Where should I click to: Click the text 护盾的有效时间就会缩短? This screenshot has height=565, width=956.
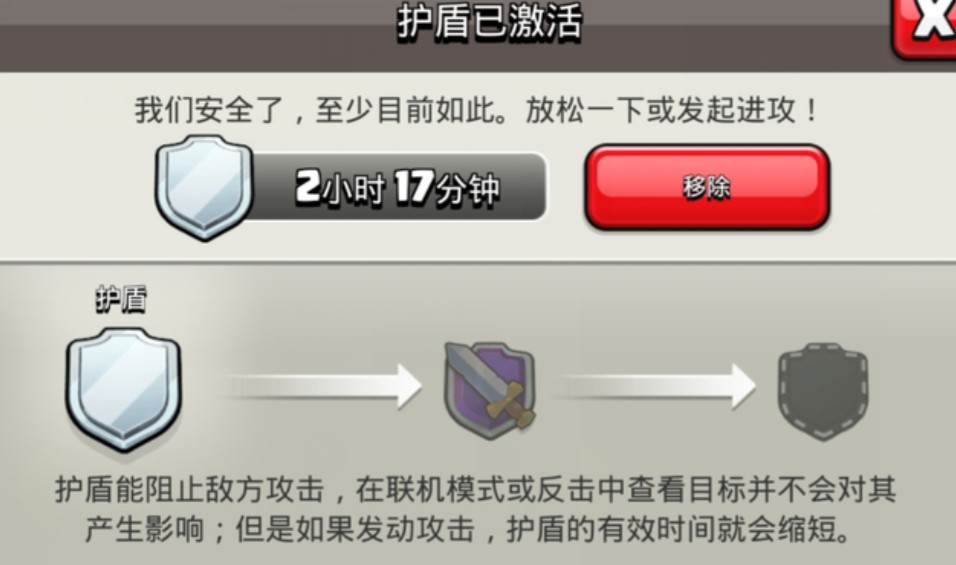(x=679, y=529)
